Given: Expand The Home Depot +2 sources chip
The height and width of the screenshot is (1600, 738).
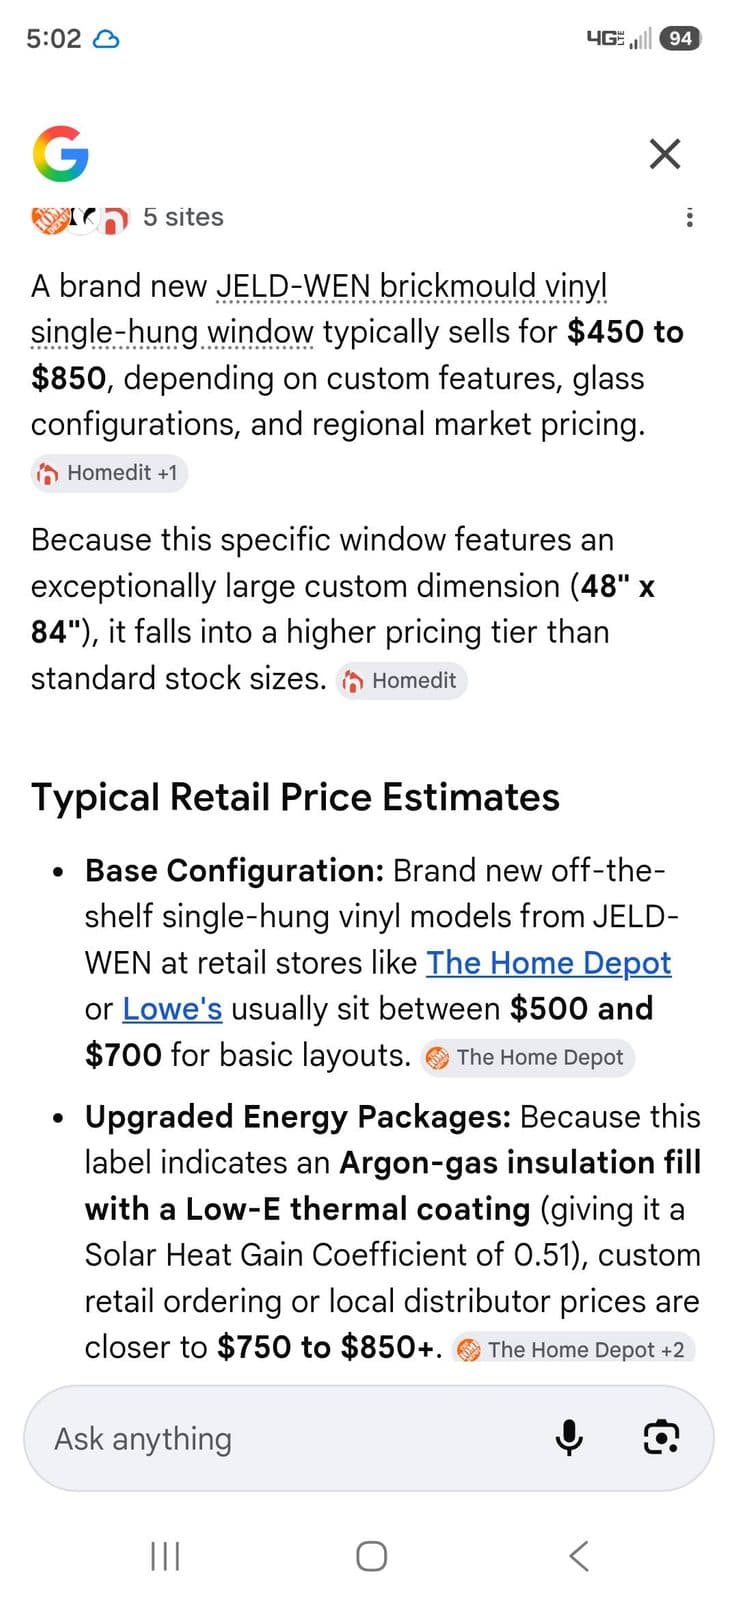Looking at the screenshot, I should [573, 1349].
